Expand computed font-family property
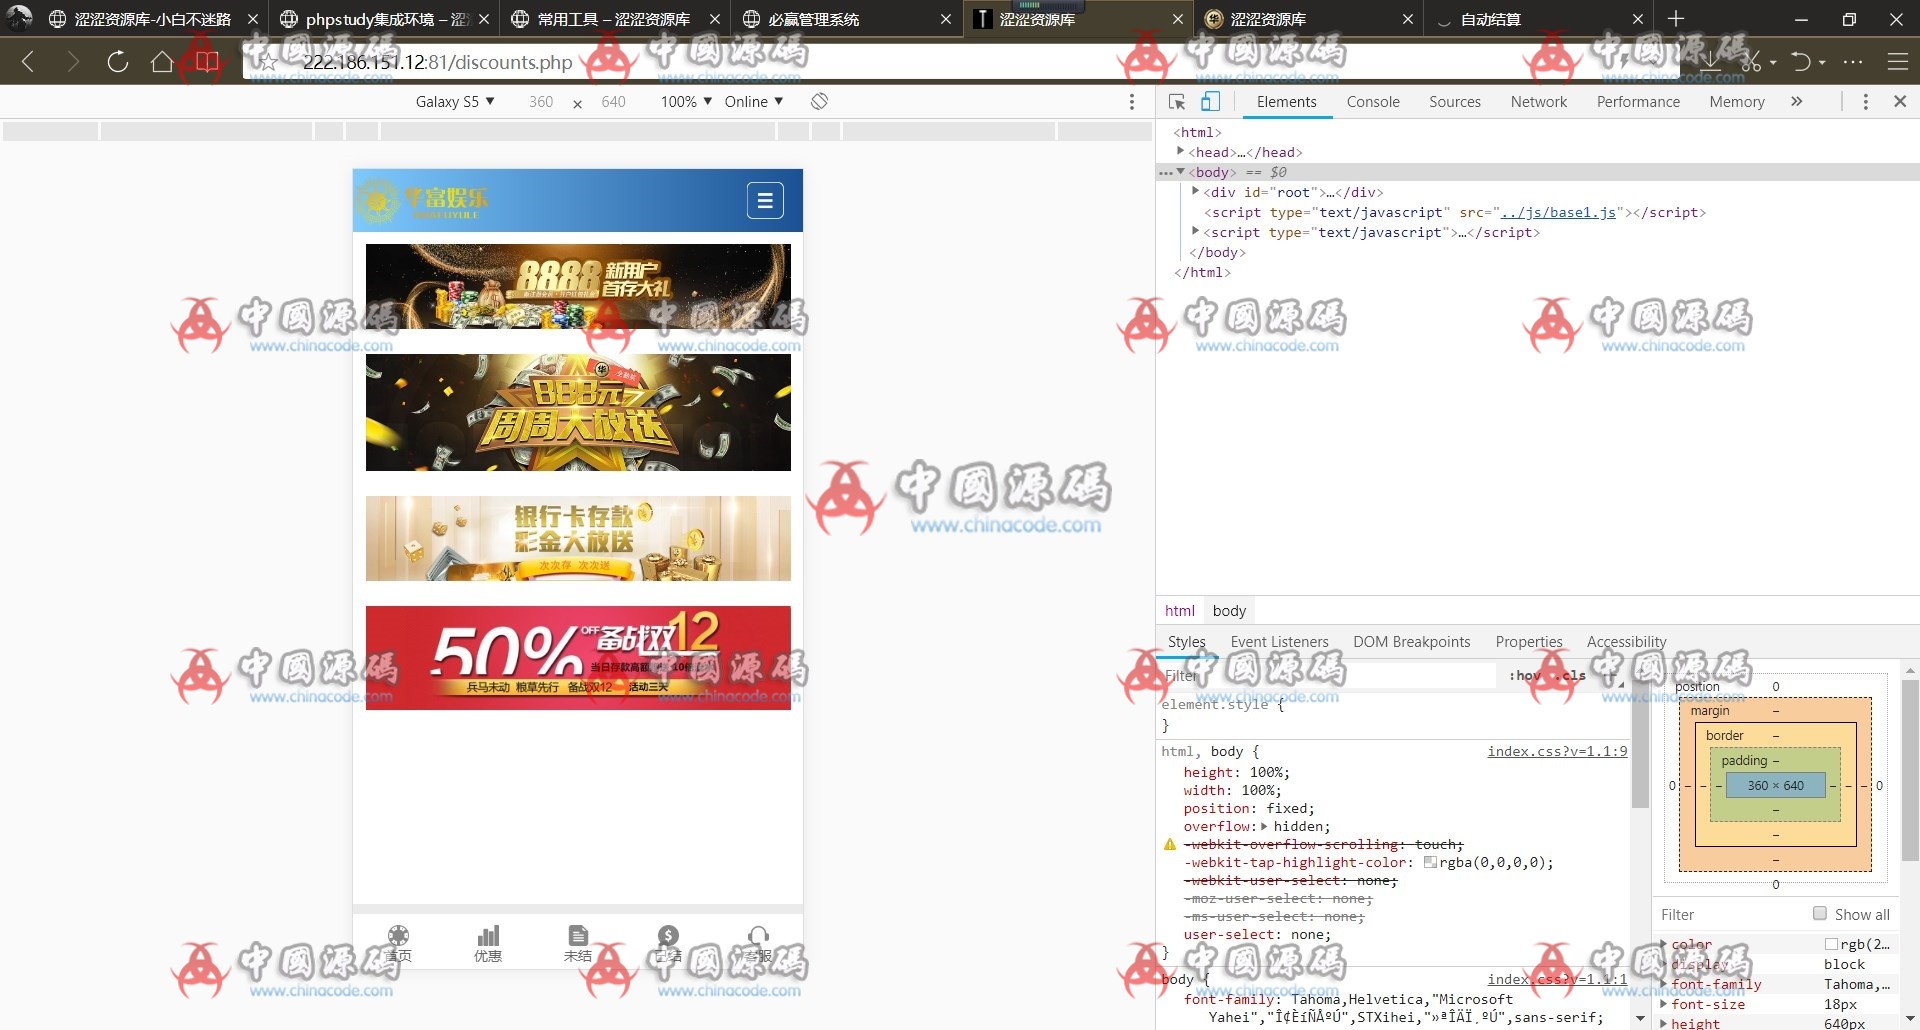This screenshot has height=1030, width=1920. [1664, 984]
